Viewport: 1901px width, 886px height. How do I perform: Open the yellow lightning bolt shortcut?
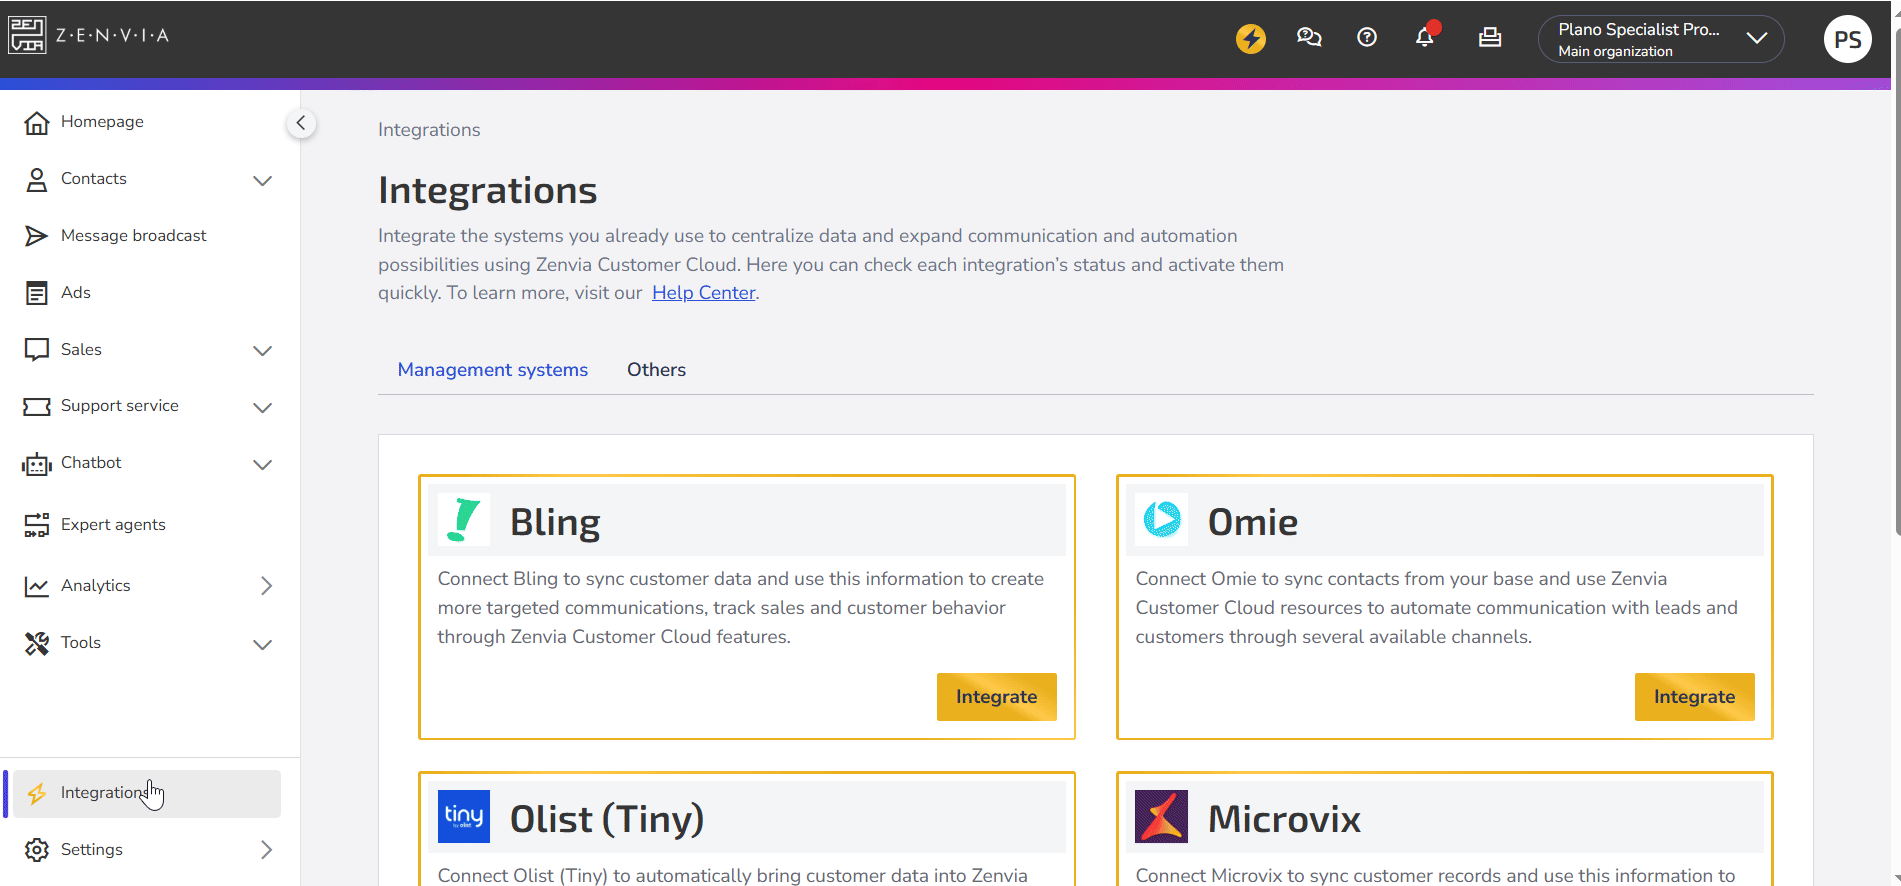tap(1250, 38)
